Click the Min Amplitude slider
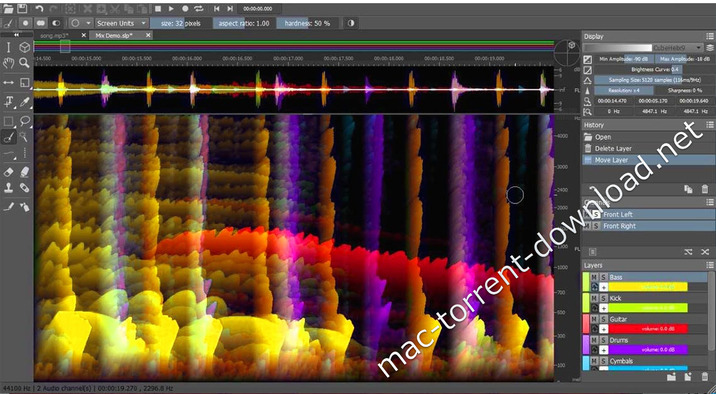The height and width of the screenshot is (394, 716). point(624,59)
